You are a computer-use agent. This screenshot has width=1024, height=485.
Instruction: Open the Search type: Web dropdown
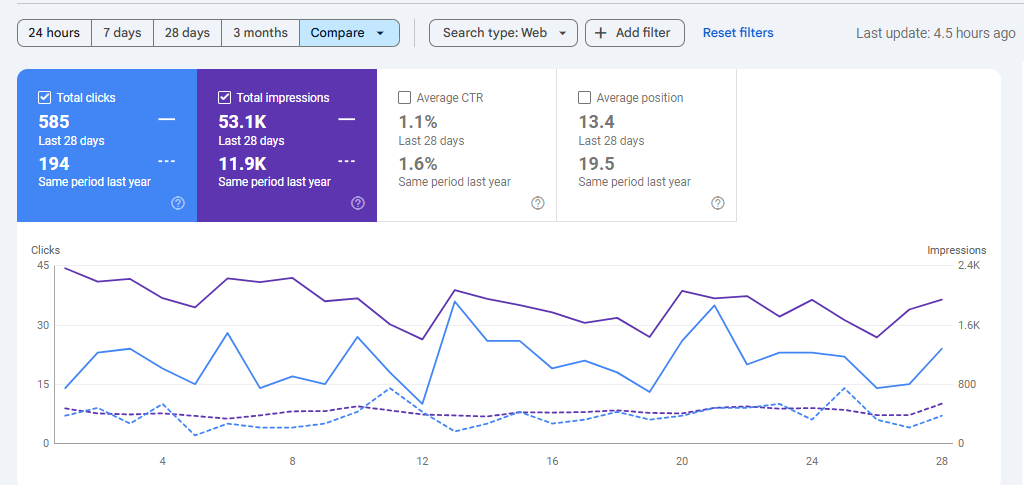click(x=503, y=33)
